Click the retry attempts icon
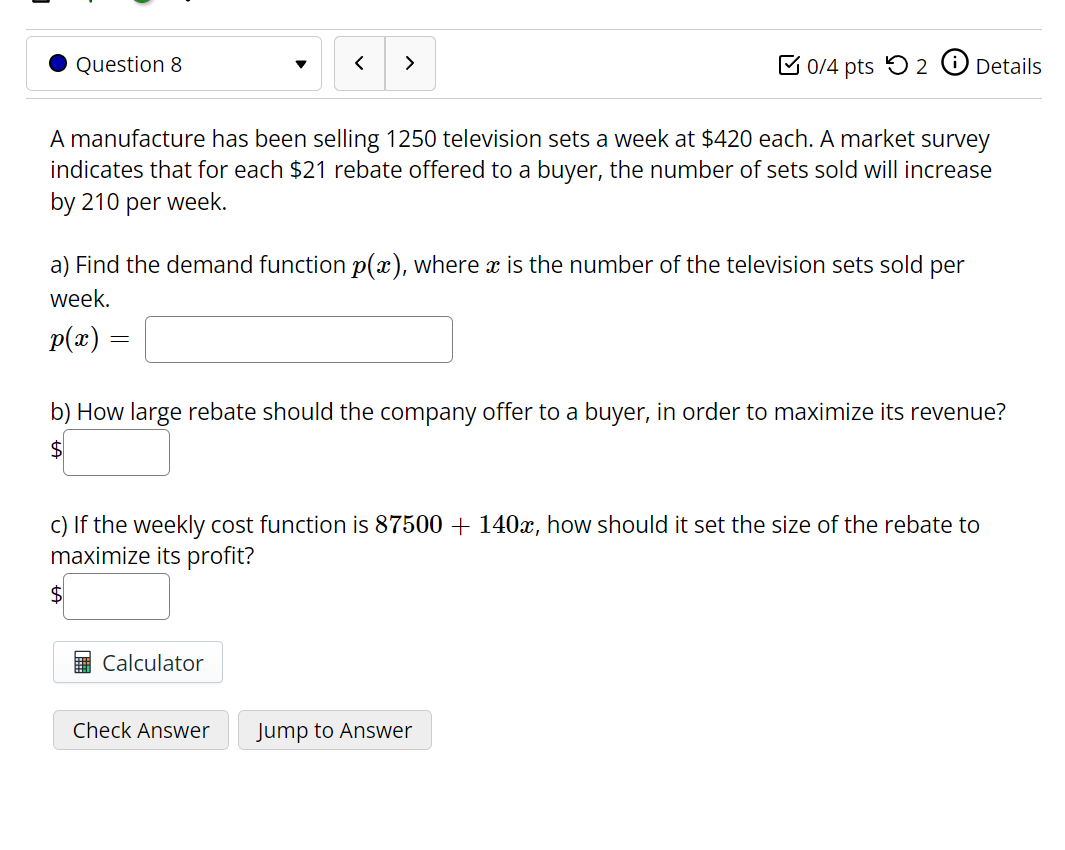Screen dimensions: 1065x850 pyautogui.click(x=897, y=65)
